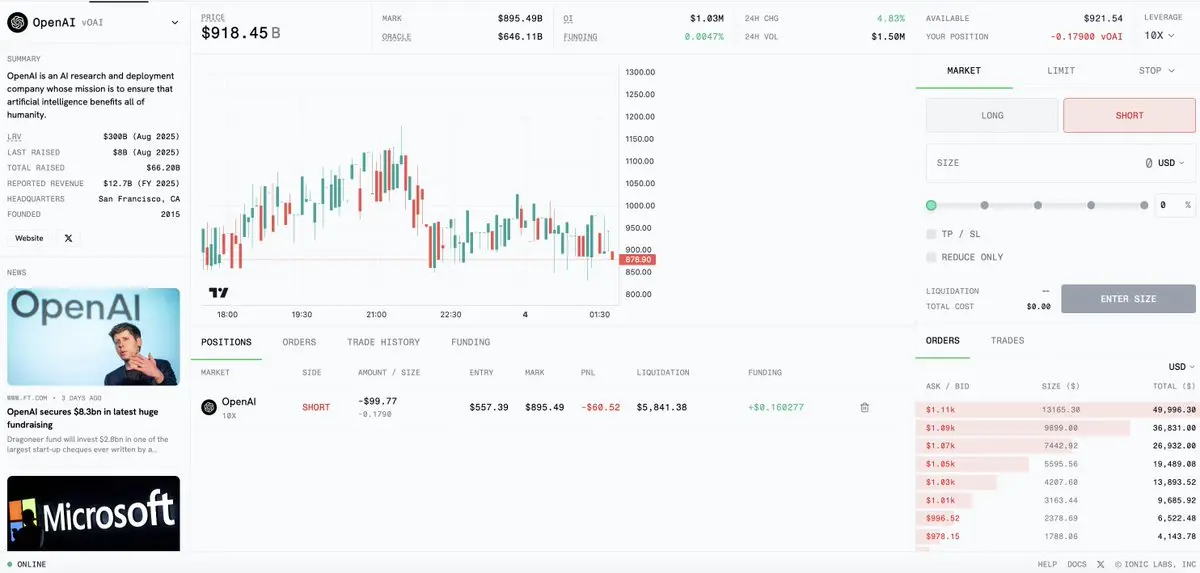Click the TradingView logo on chart
This screenshot has width=1200, height=573.
click(x=218, y=293)
